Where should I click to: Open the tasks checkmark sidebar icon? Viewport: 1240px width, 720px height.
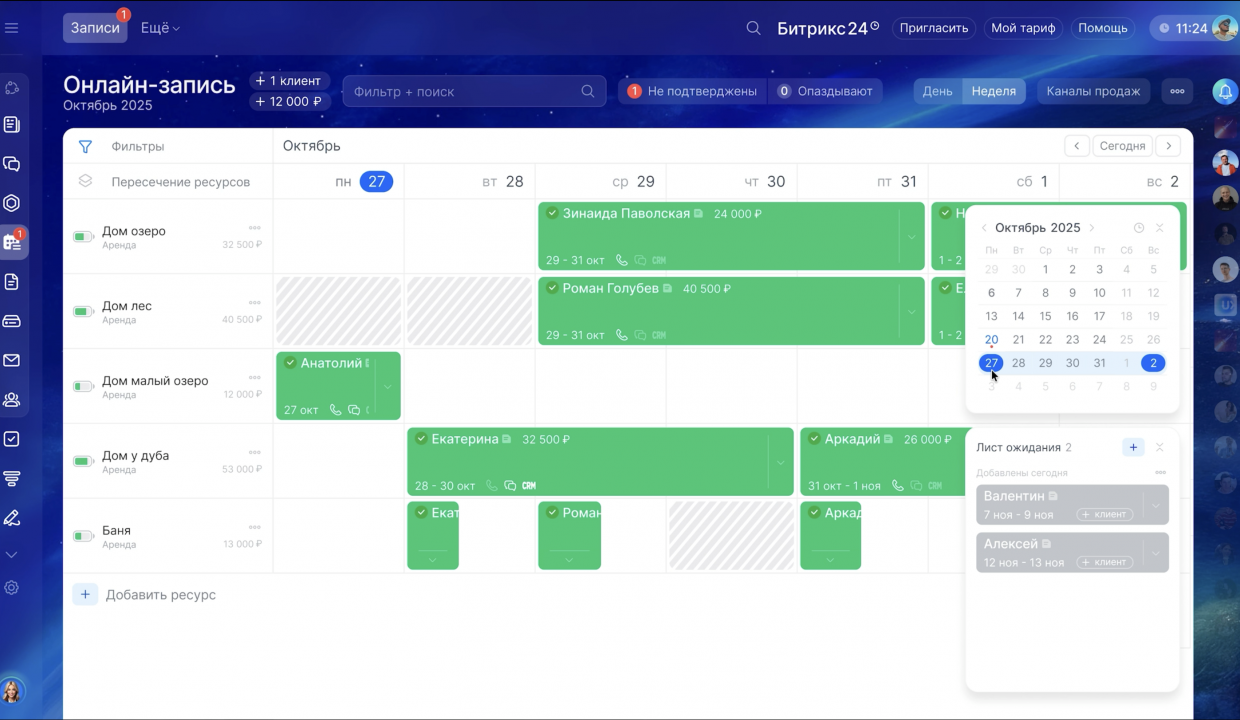click(12, 439)
